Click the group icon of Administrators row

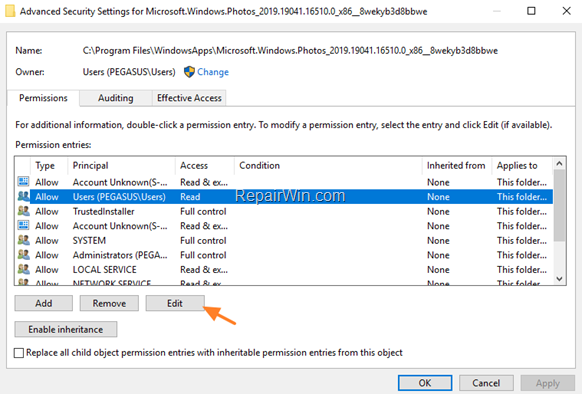coord(23,255)
